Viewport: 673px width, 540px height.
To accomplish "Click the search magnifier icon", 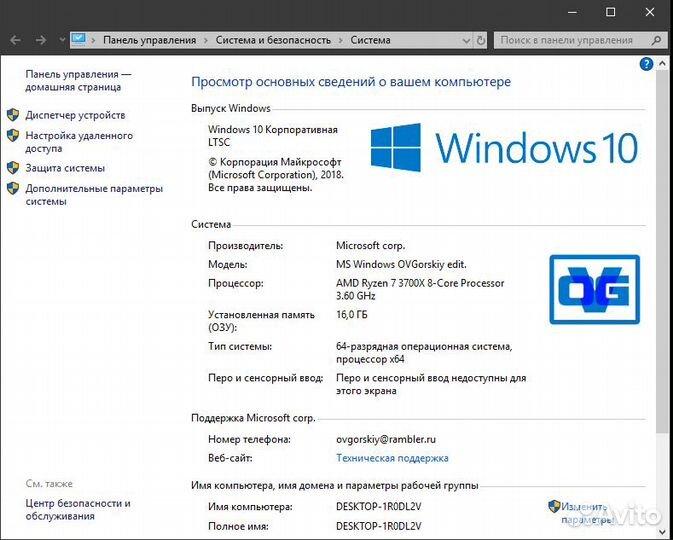I will click(x=656, y=40).
